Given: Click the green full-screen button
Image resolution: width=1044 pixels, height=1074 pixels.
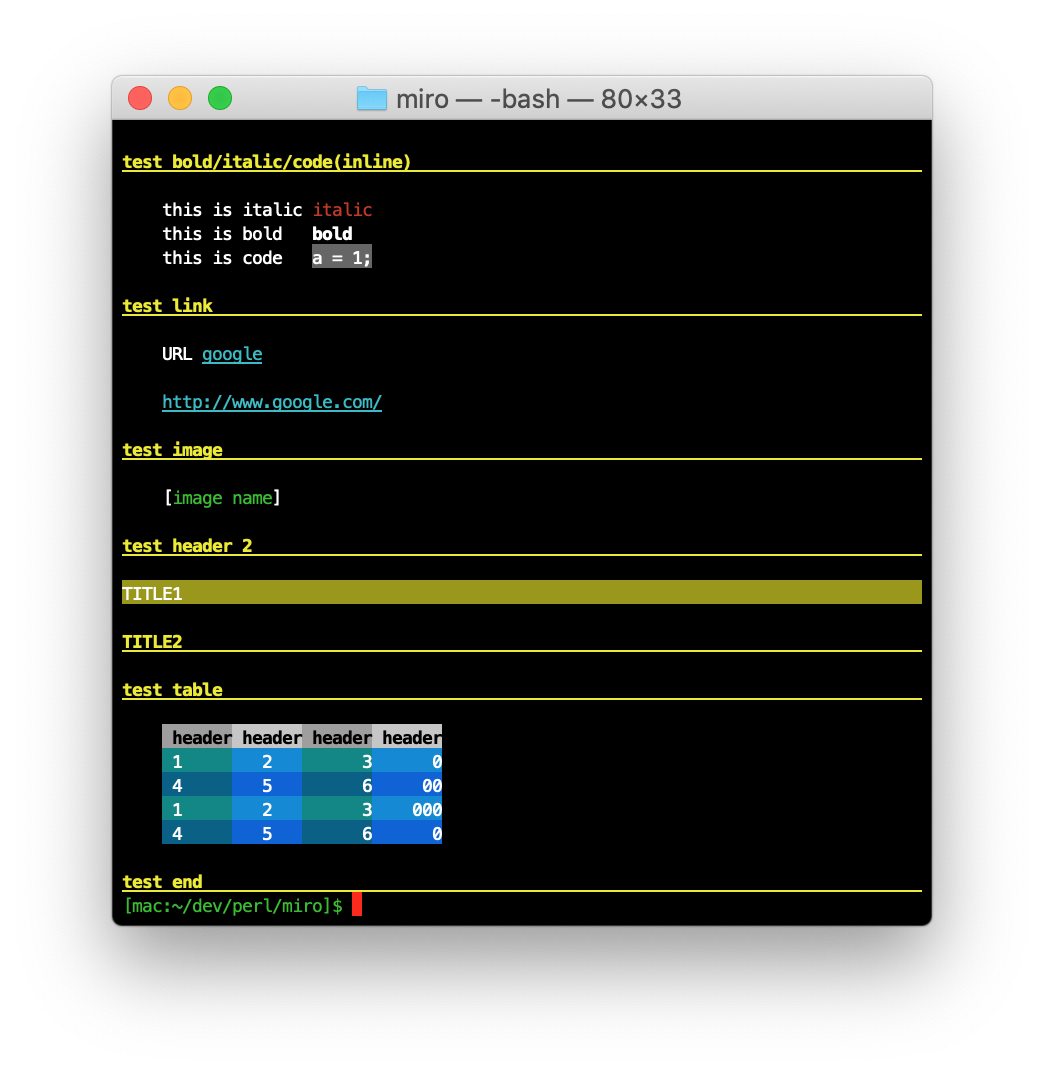Looking at the screenshot, I should [220, 98].
